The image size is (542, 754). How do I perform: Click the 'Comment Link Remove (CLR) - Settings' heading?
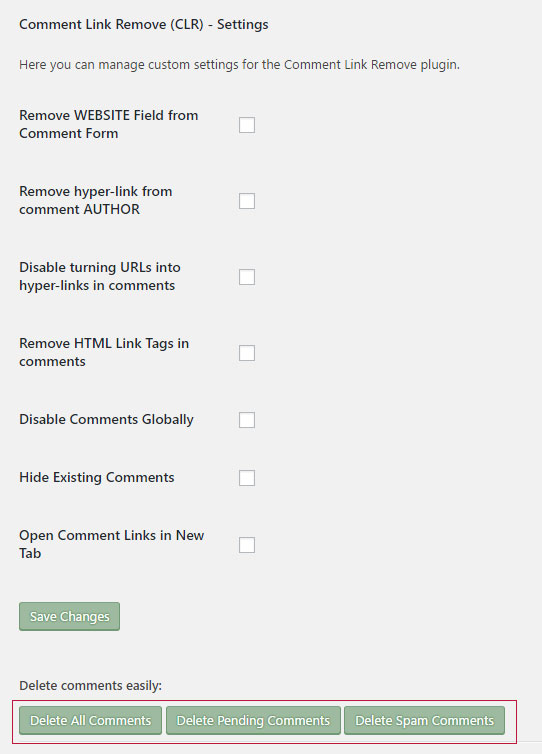(144, 25)
